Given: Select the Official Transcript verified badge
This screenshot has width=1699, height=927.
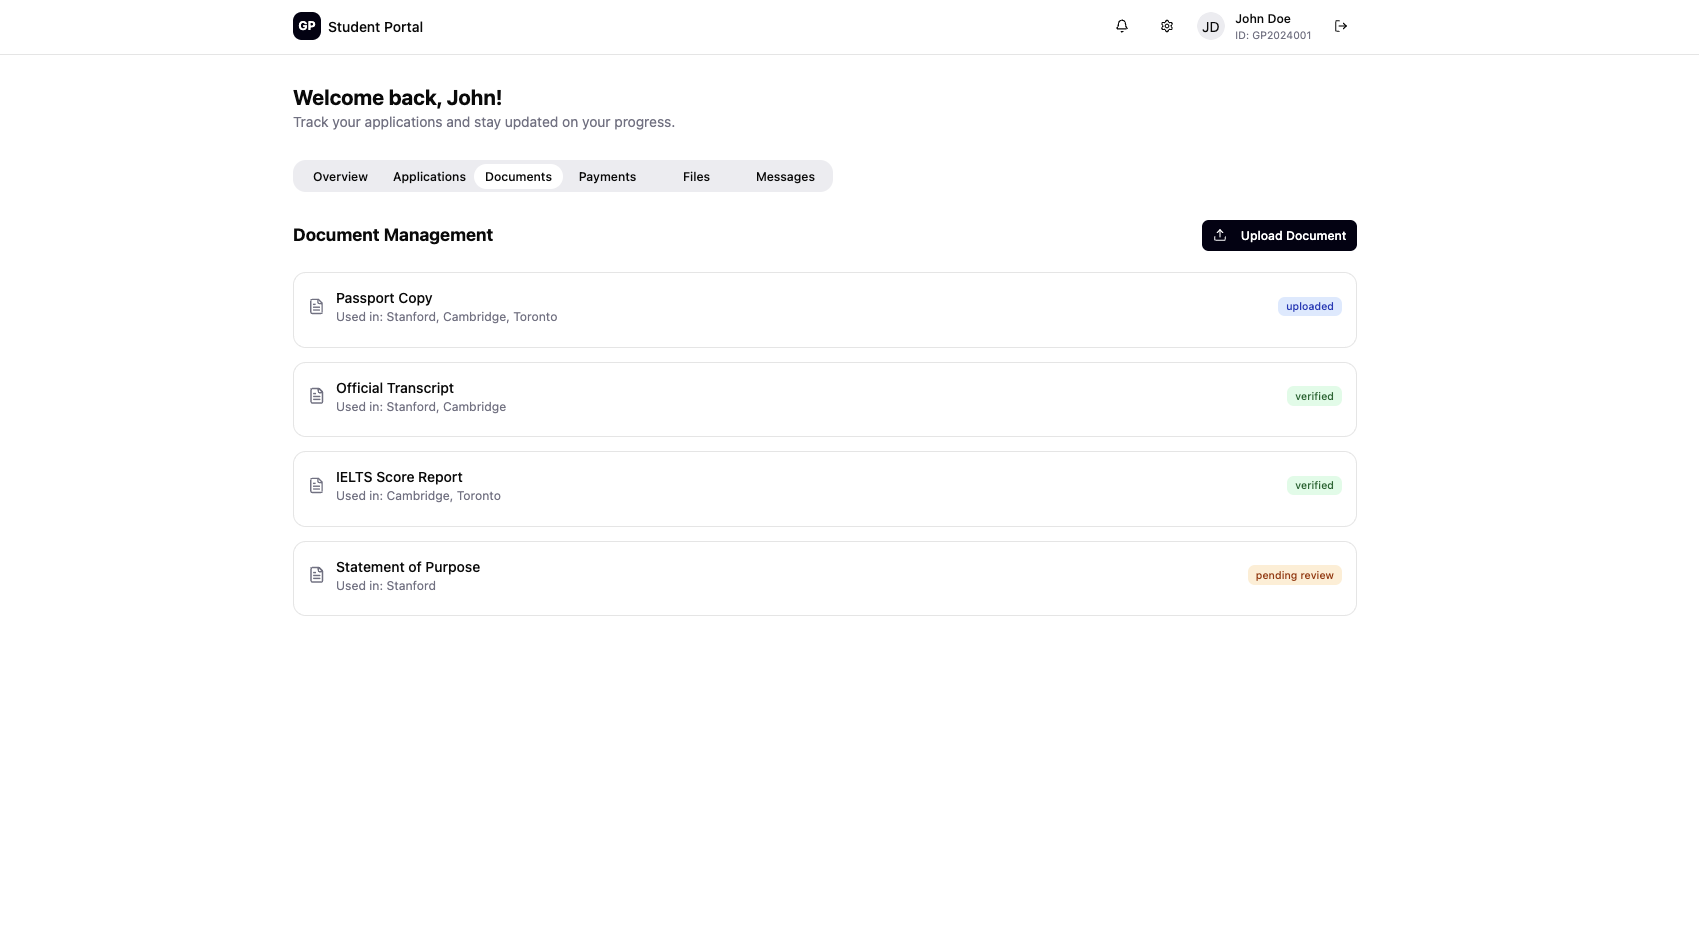Looking at the screenshot, I should click(x=1314, y=397).
